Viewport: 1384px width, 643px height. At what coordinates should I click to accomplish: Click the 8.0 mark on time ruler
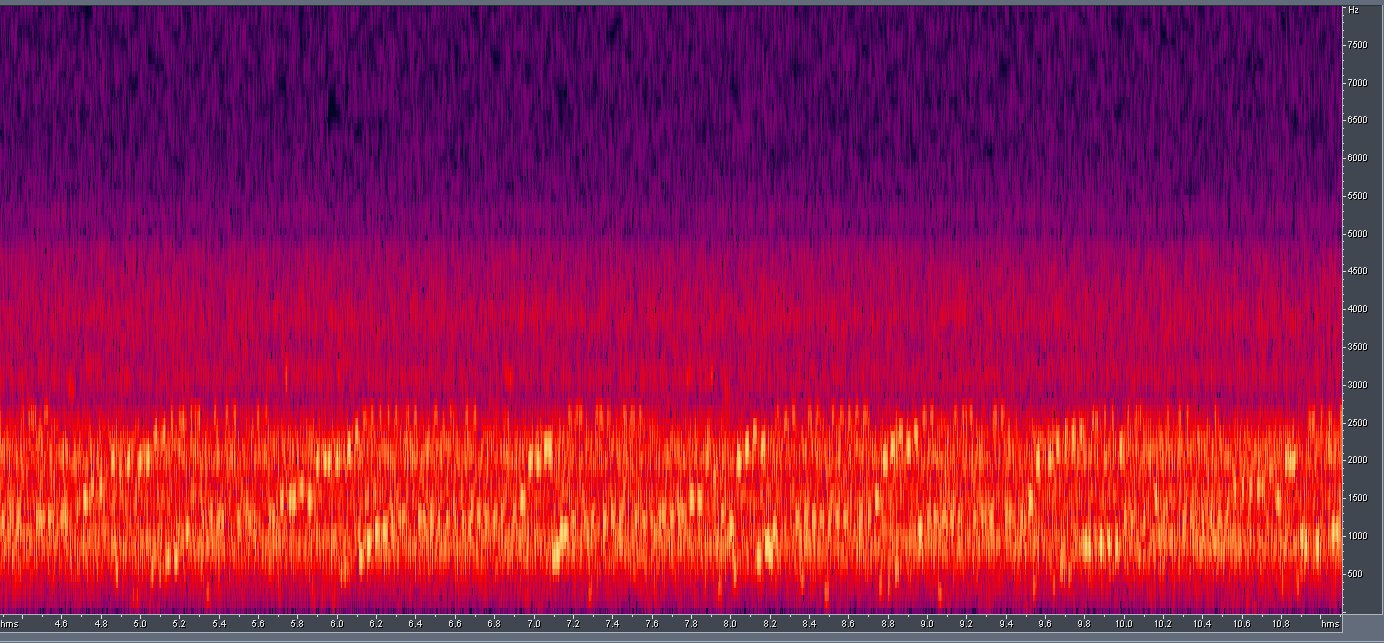coord(730,623)
